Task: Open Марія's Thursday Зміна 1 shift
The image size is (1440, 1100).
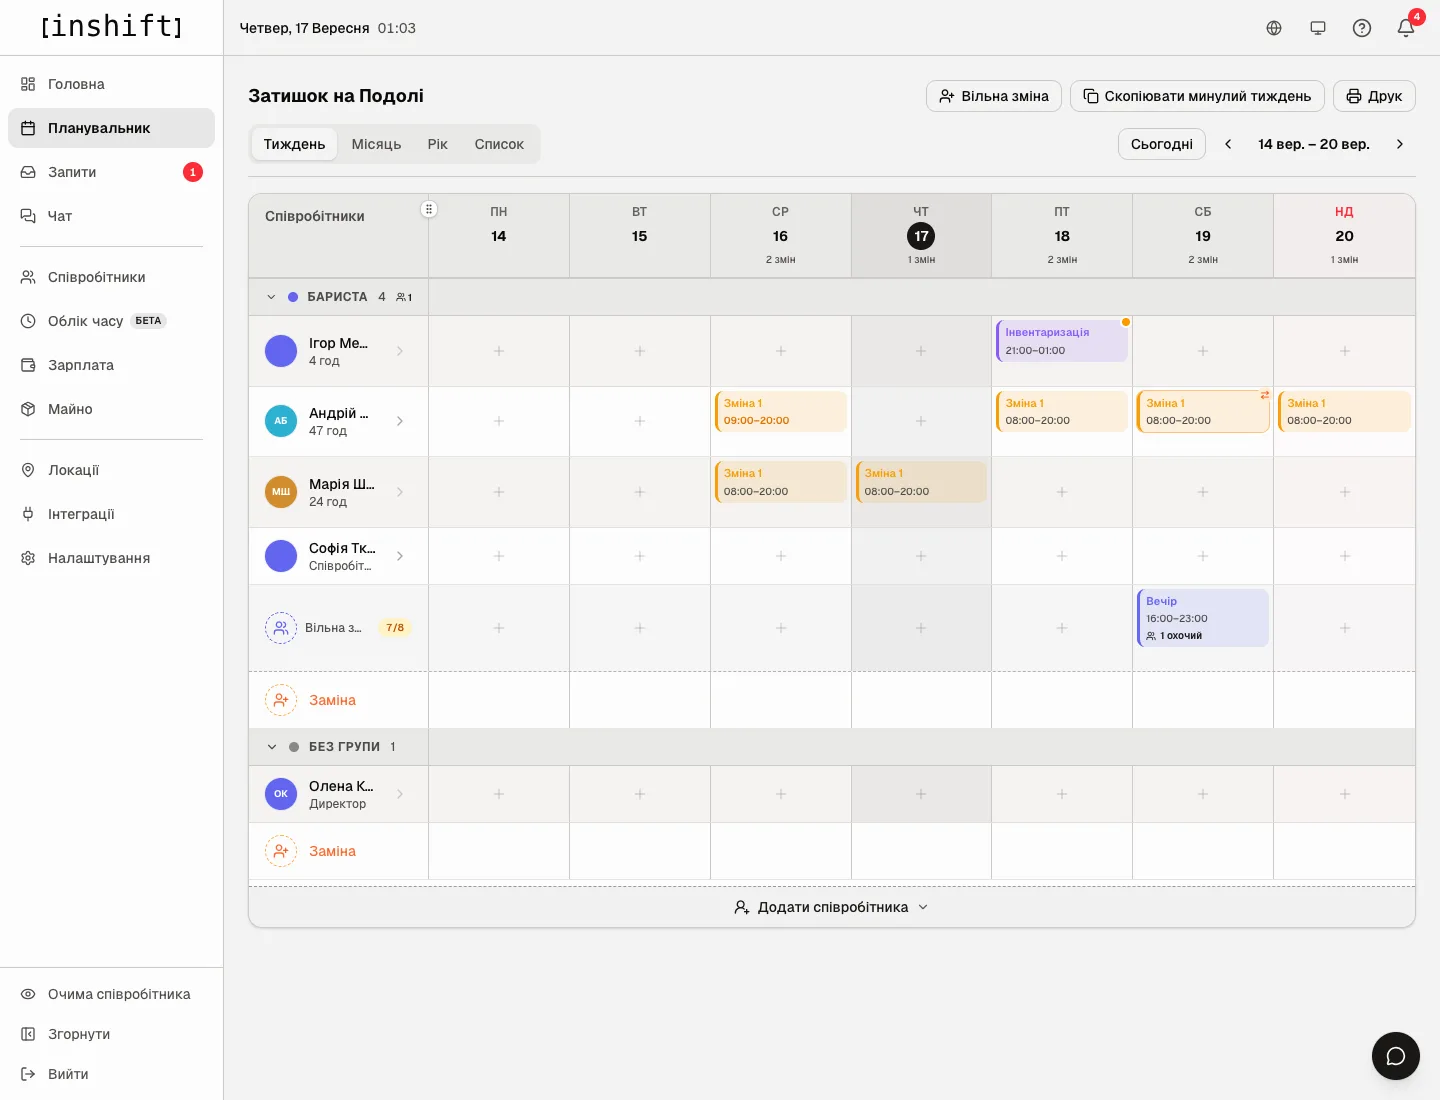Action: pyautogui.click(x=921, y=482)
